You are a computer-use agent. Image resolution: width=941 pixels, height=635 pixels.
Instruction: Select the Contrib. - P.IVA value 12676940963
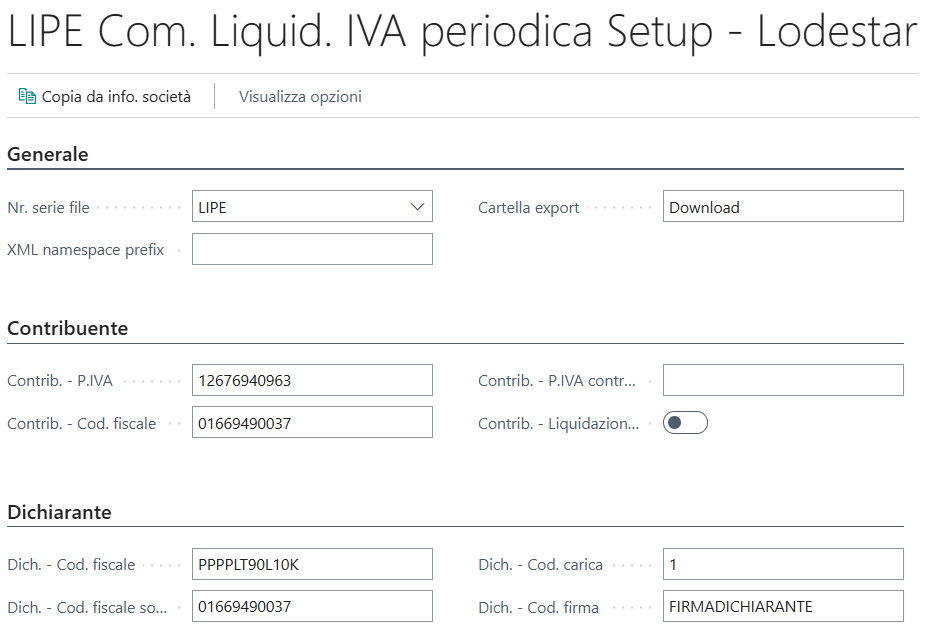[x=311, y=380]
